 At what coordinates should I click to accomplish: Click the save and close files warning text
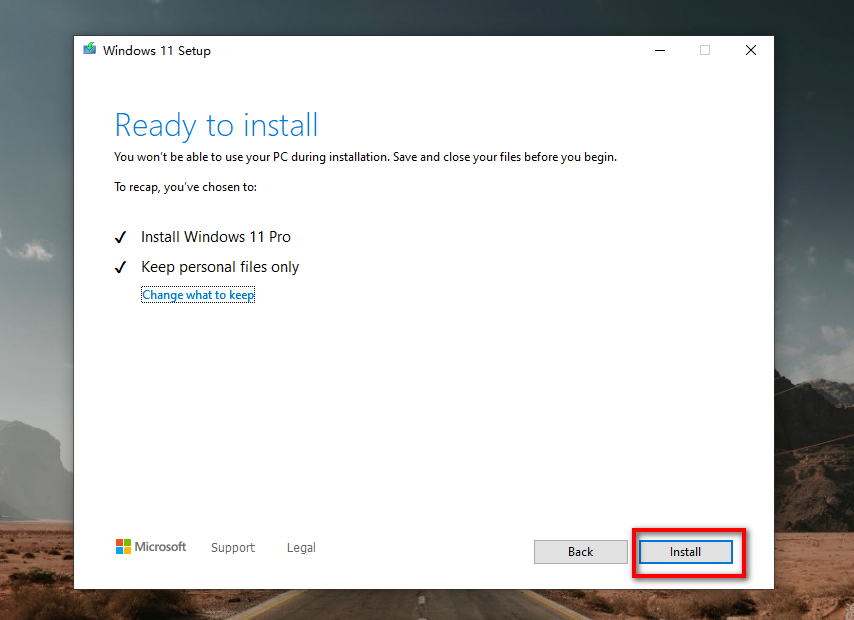(365, 157)
